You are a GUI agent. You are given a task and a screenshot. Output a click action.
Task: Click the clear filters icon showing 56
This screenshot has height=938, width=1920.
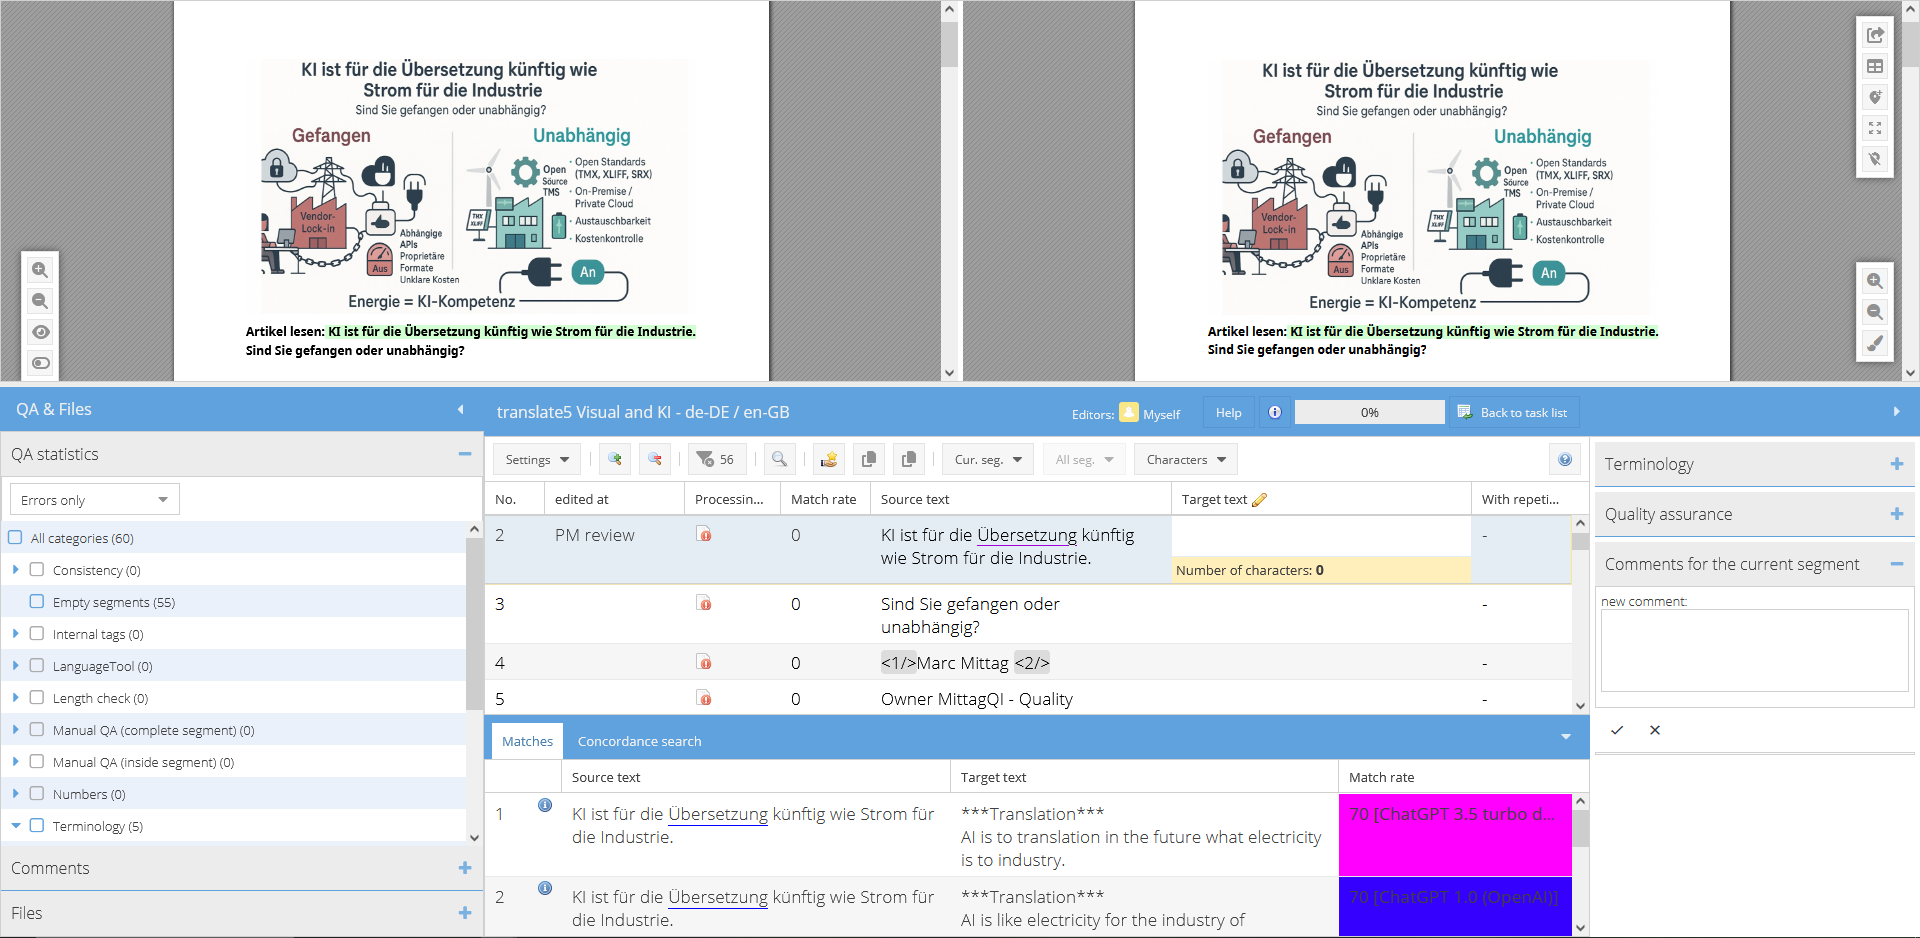(715, 460)
